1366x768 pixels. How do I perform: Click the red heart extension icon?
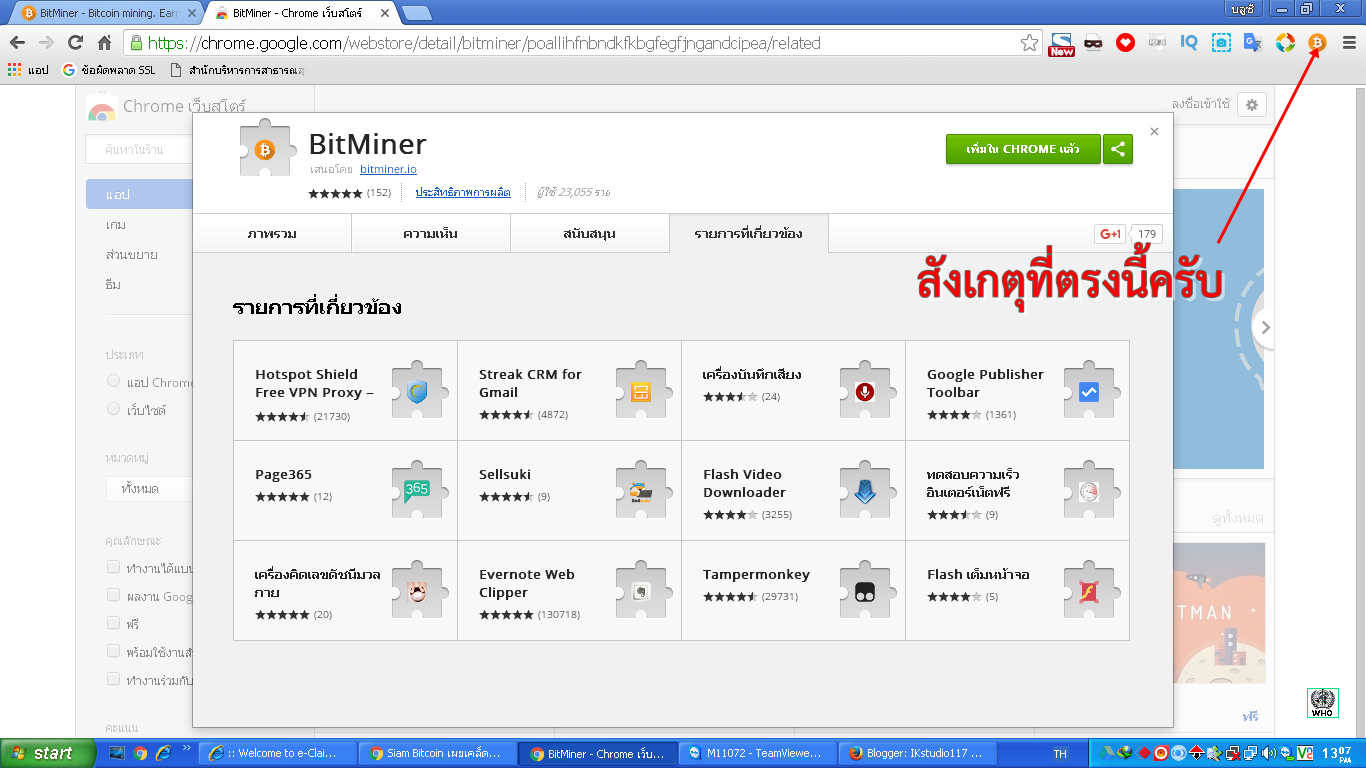click(1125, 43)
